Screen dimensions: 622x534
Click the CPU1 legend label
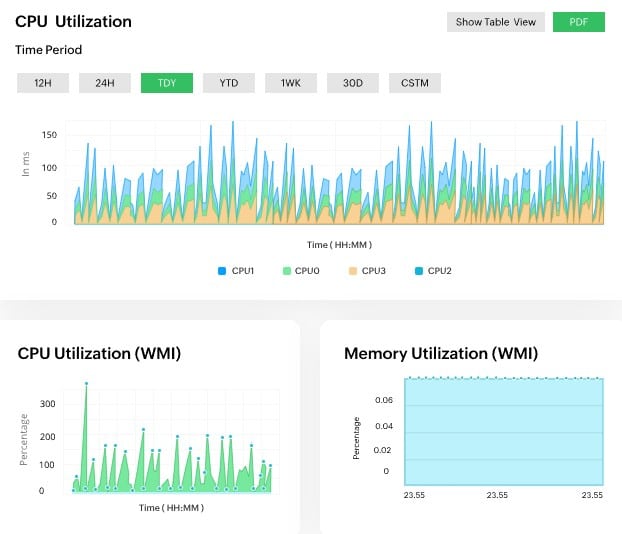243,271
